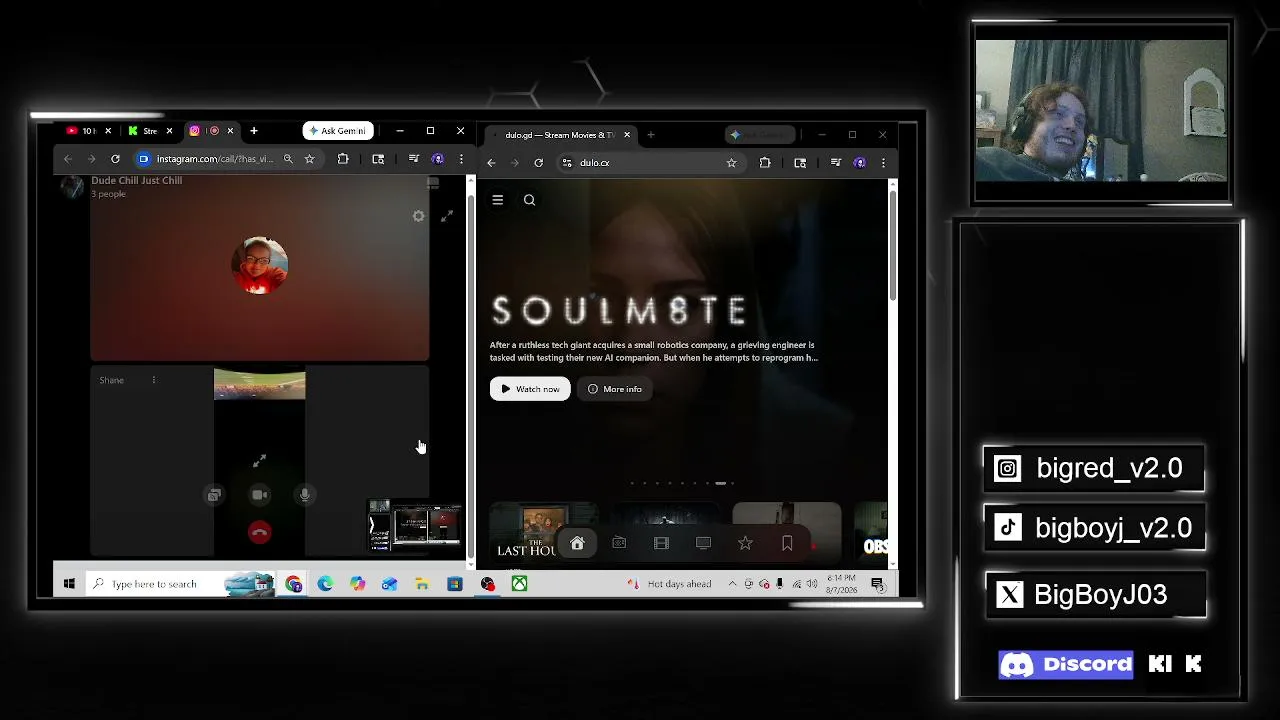The height and width of the screenshot is (720, 1280).
Task: Open call settings gear in the Instagram call
Action: coord(419,216)
